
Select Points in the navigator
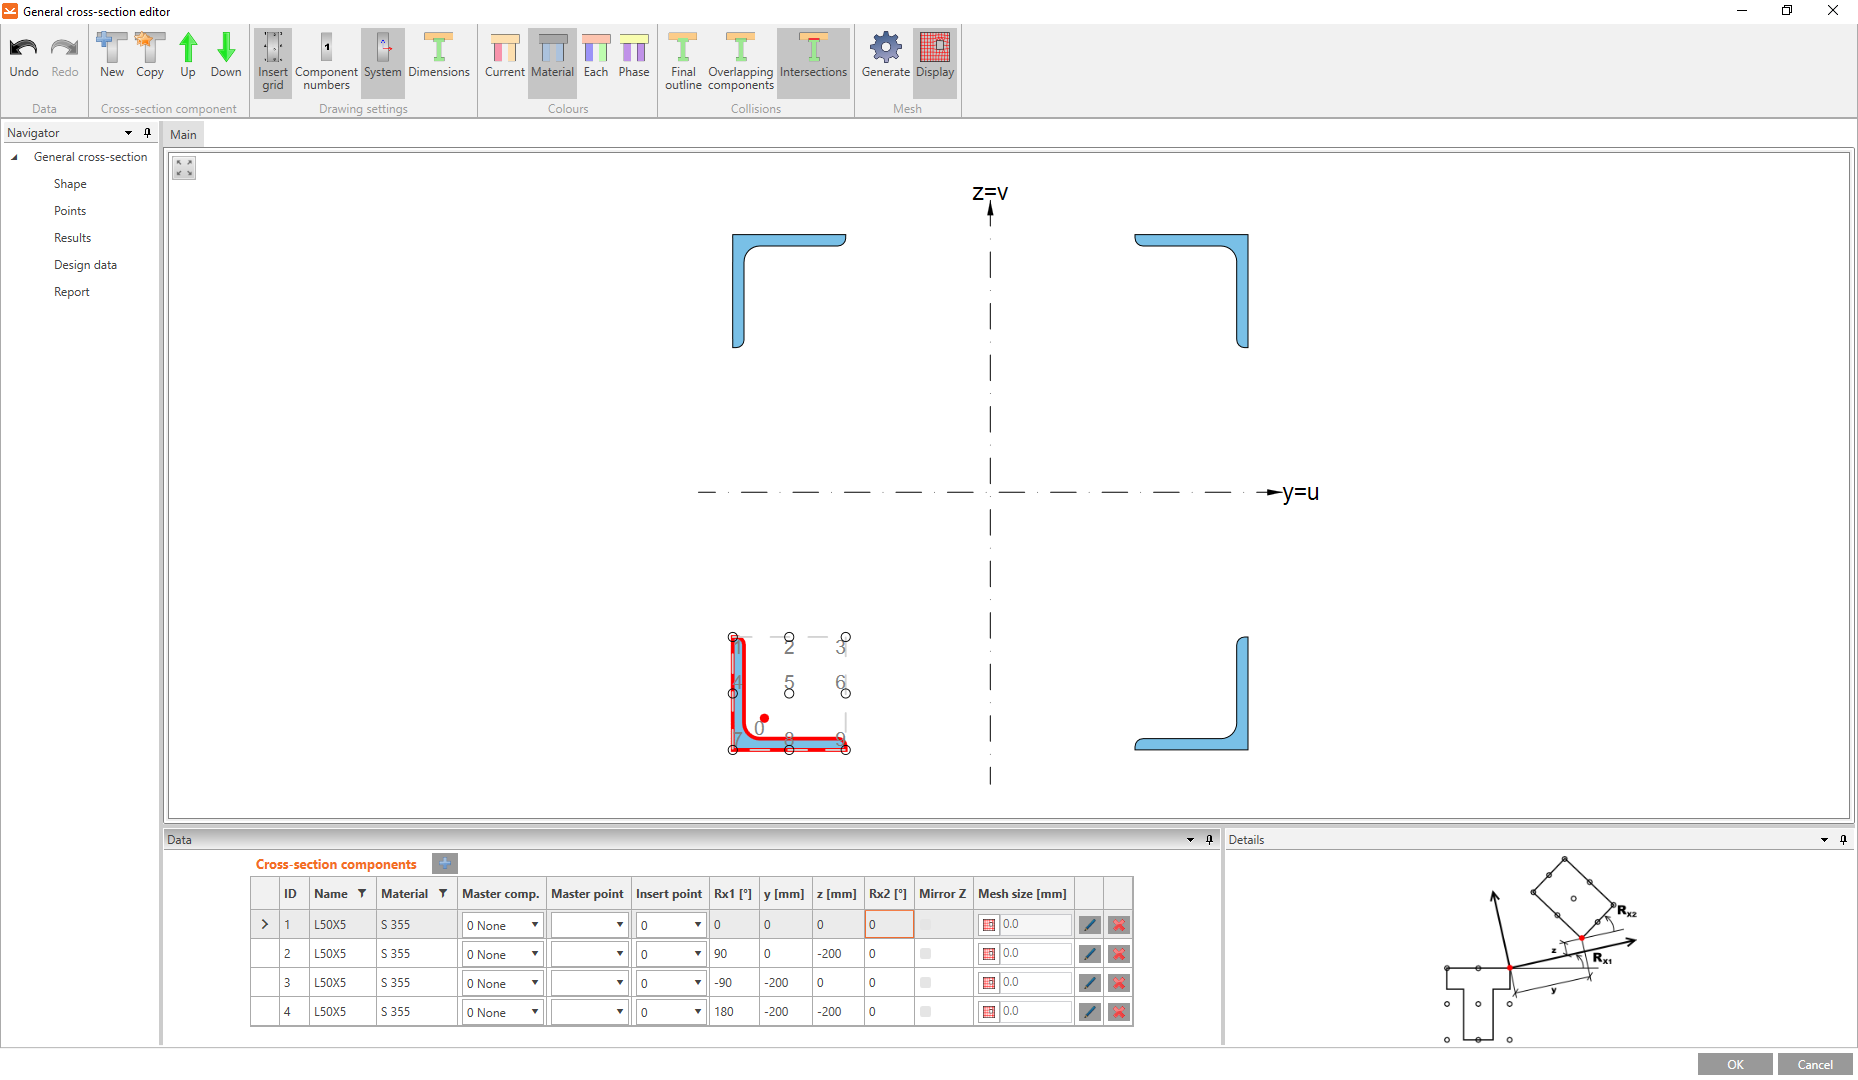[70, 211]
